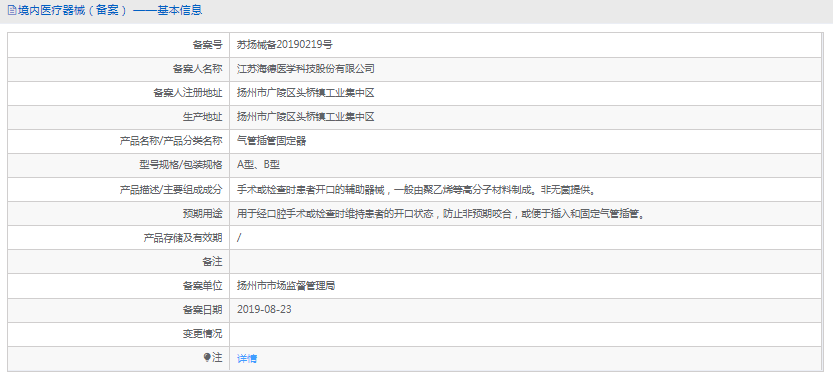Screen dimensions: 833x378
Task: Click the 型号规格/包装规格 label
Action: pos(181,165)
